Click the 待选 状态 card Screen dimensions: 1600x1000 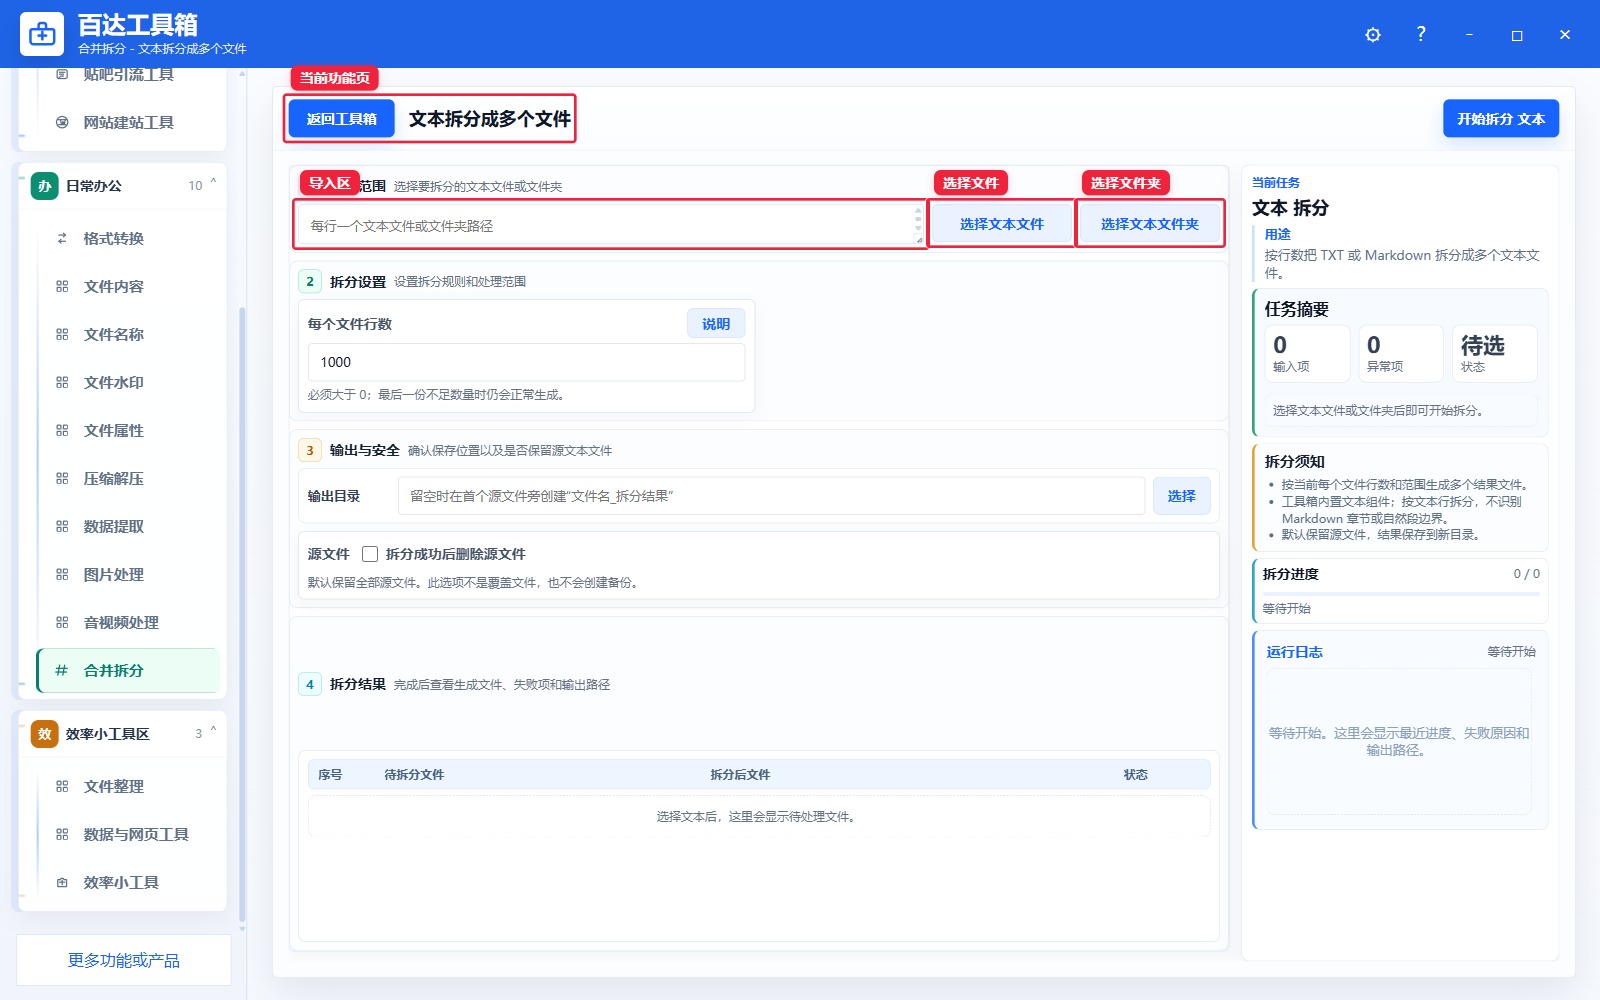(x=1494, y=353)
